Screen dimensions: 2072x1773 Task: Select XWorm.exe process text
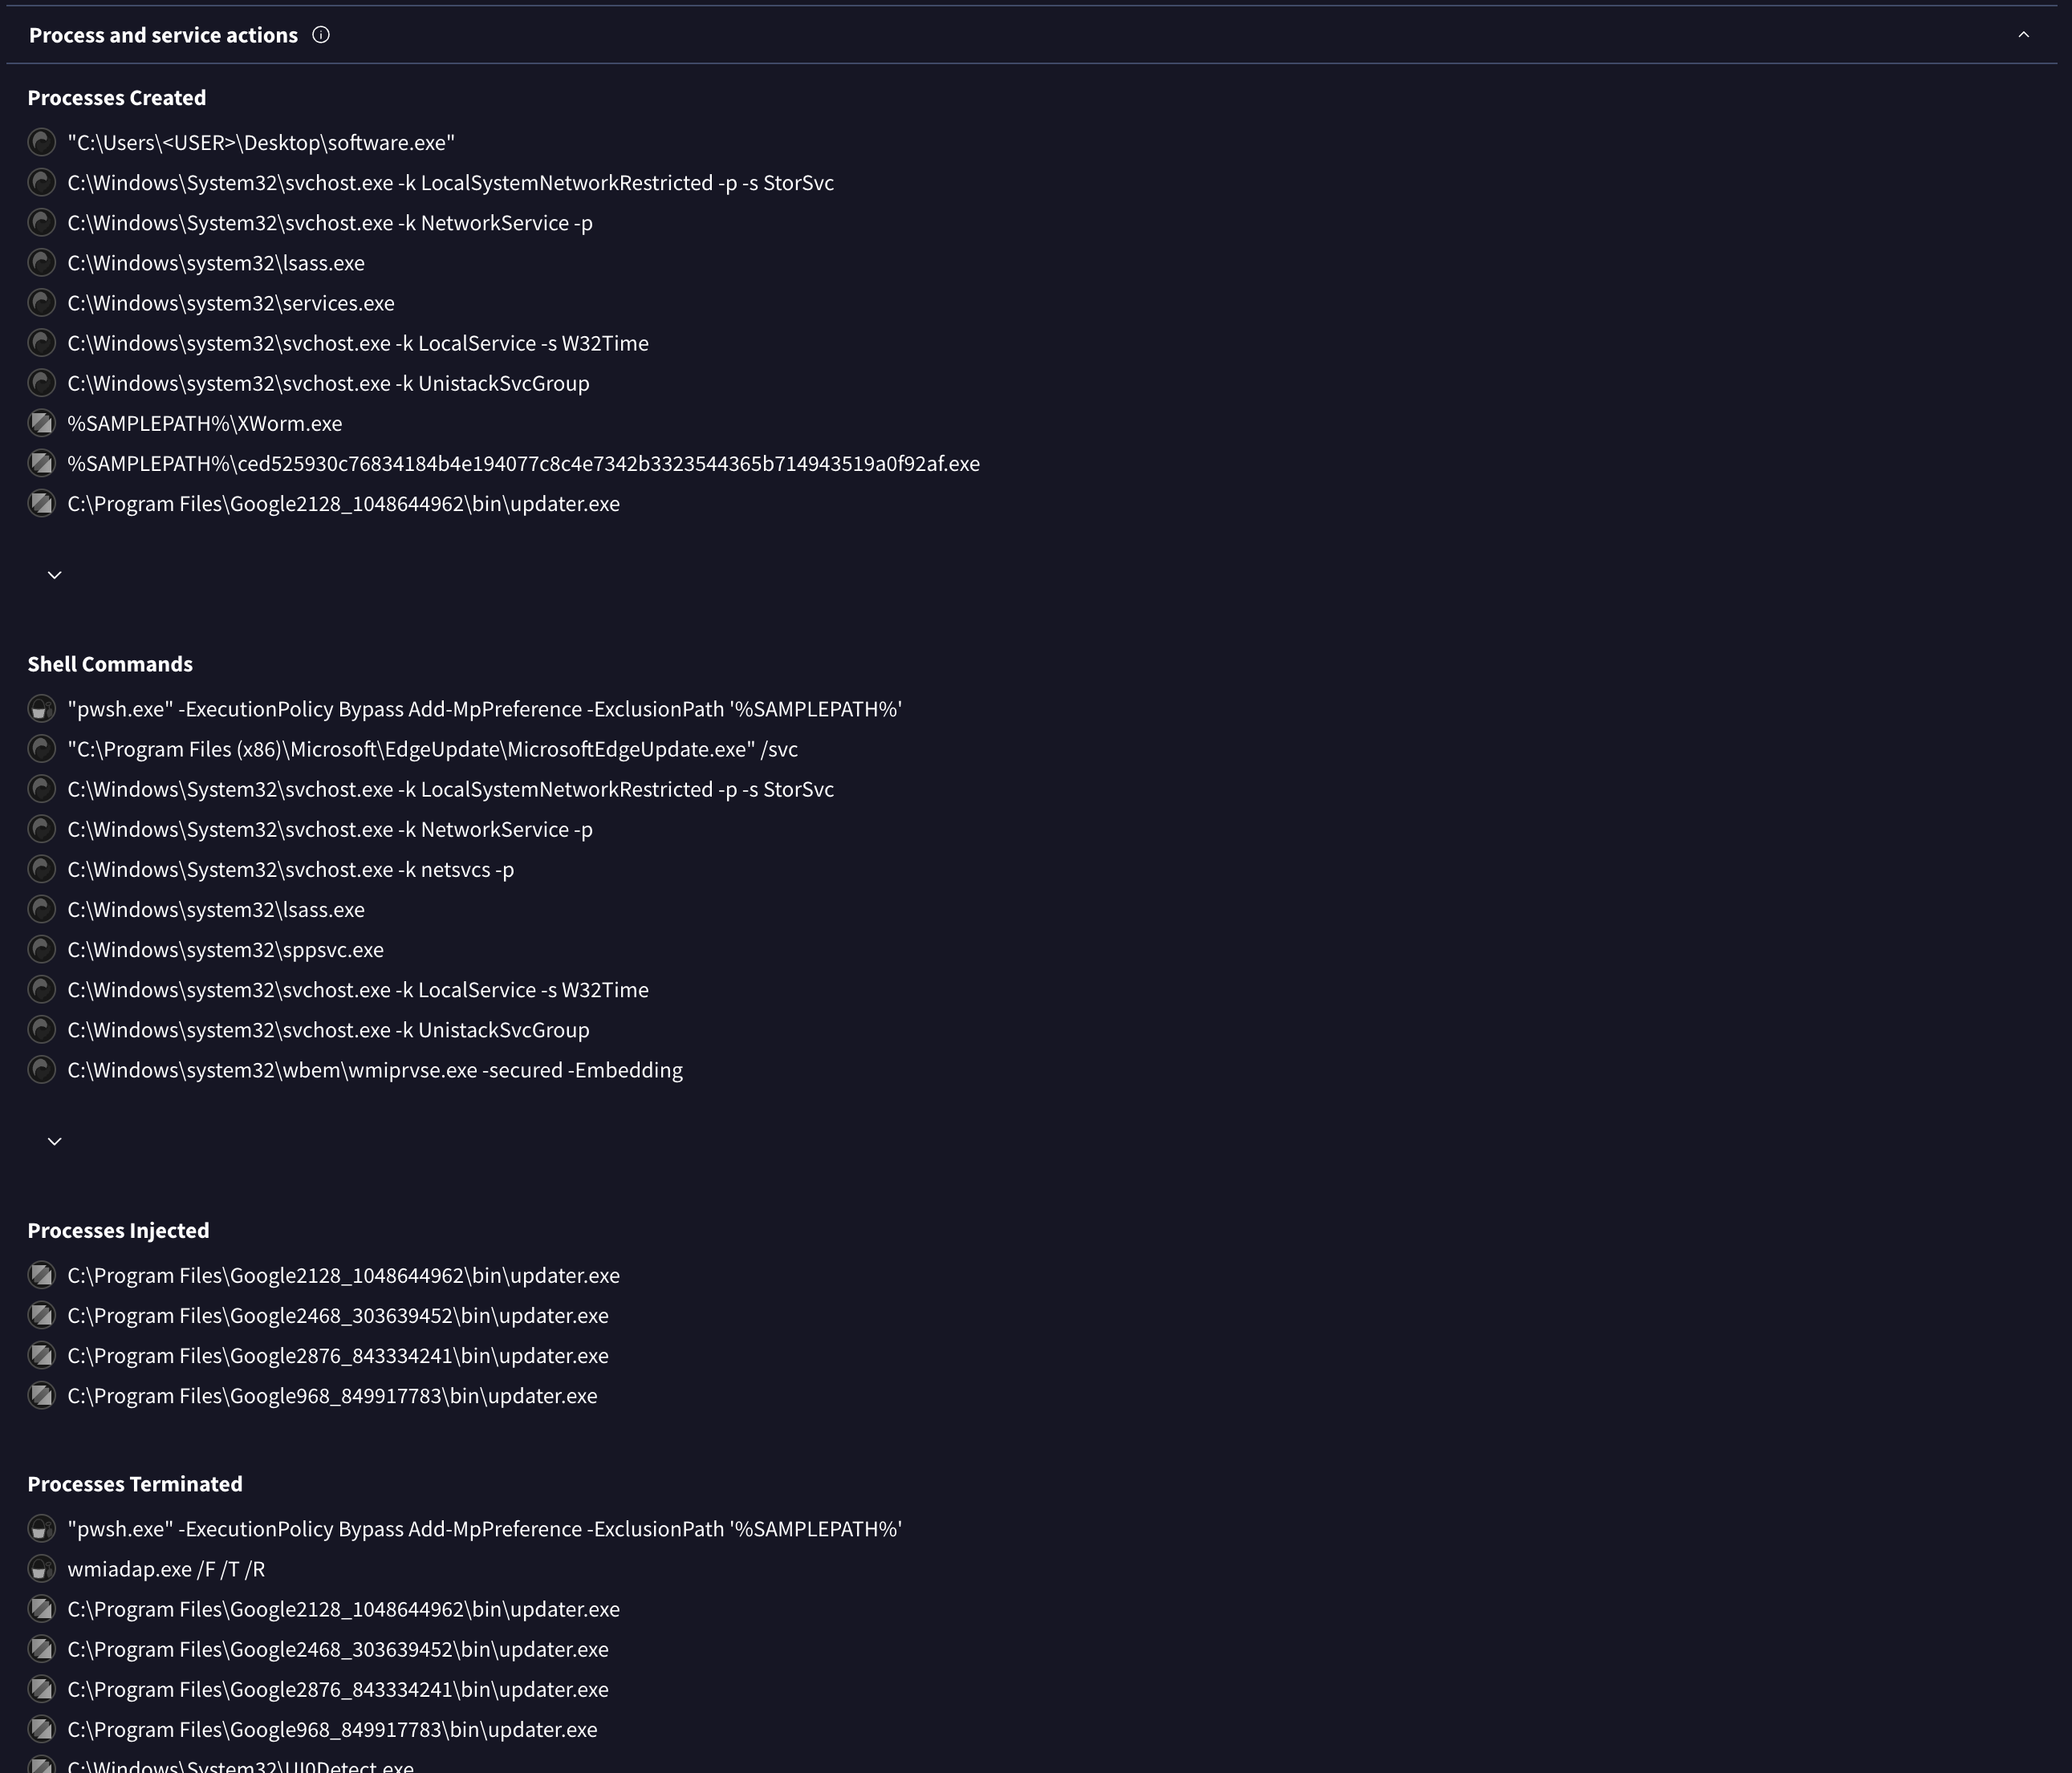click(x=205, y=423)
